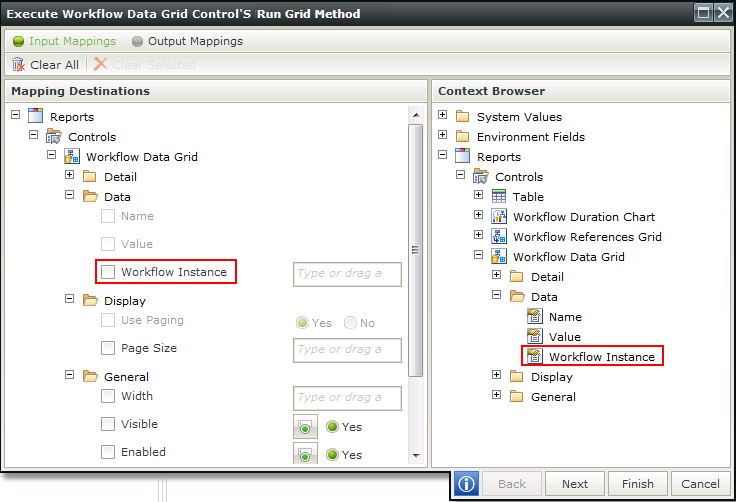Select the Yes radio for Visible

(333, 426)
